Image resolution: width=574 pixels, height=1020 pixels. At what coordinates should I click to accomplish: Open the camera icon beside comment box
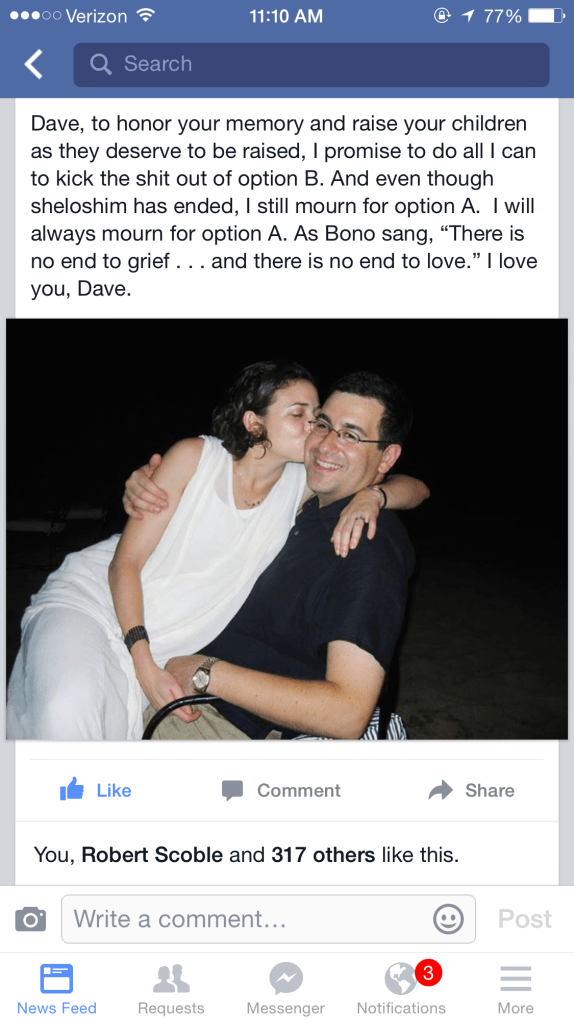point(31,919)
